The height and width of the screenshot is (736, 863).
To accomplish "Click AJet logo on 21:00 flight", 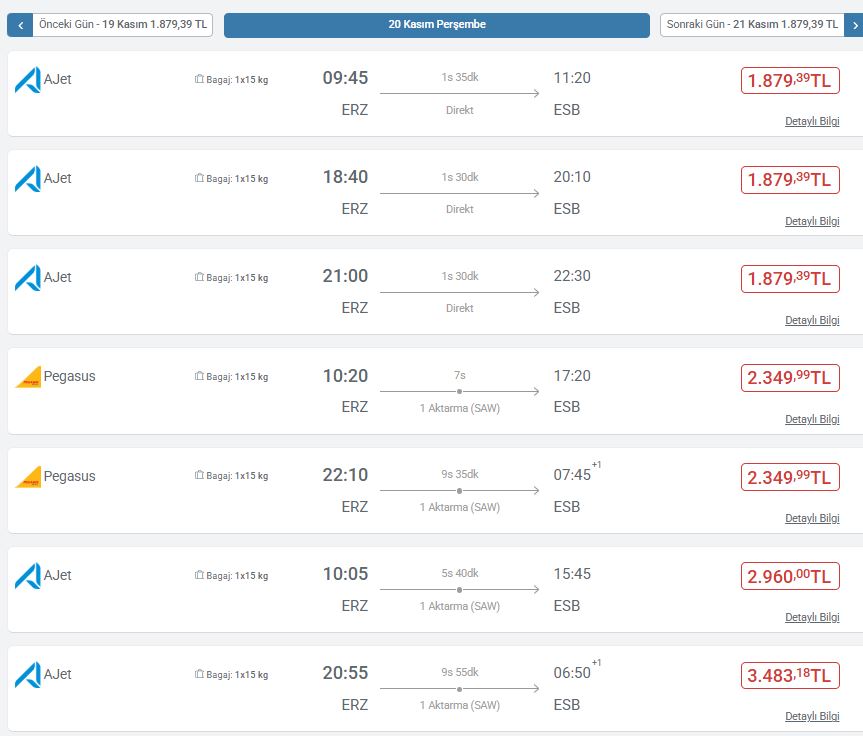I will [27, 278].
